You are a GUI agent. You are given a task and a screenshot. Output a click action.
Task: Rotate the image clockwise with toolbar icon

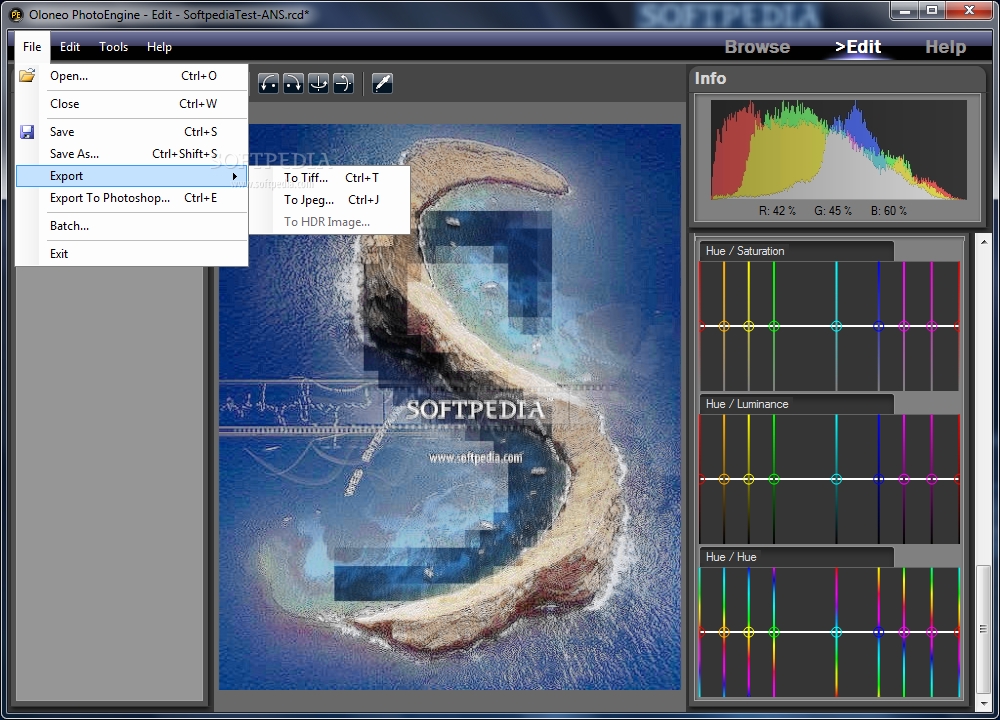[293, 83]
